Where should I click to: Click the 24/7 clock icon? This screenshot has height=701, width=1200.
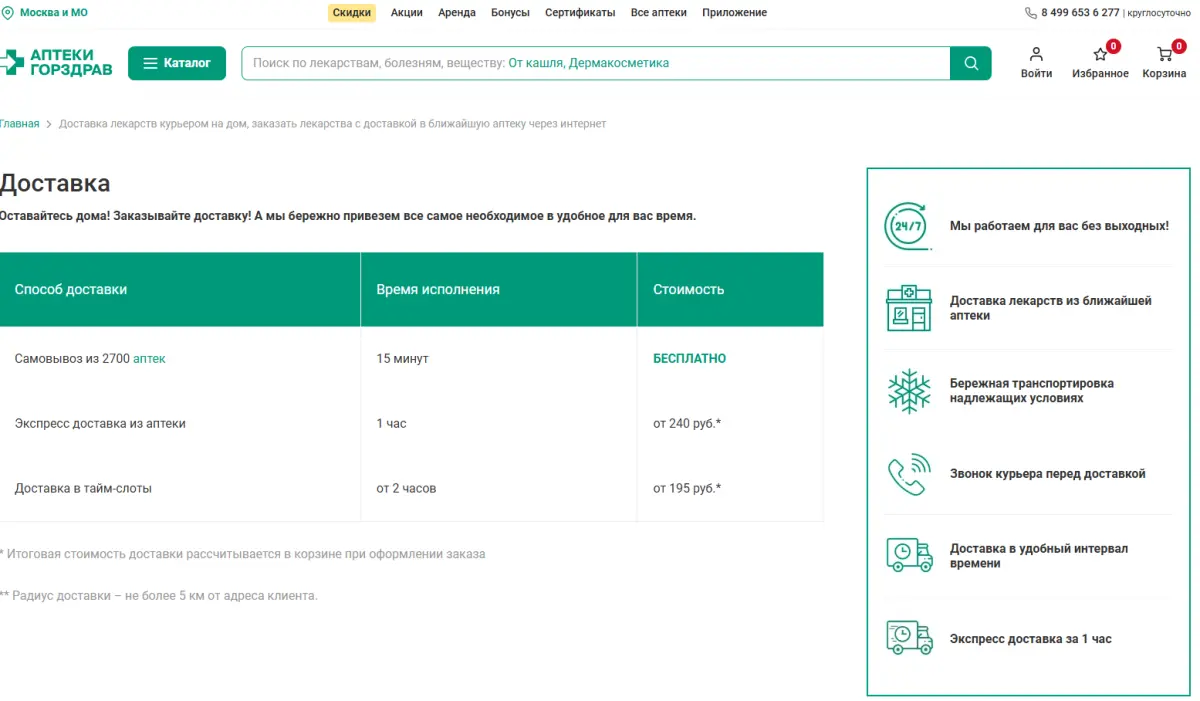(x=908, y=226)
